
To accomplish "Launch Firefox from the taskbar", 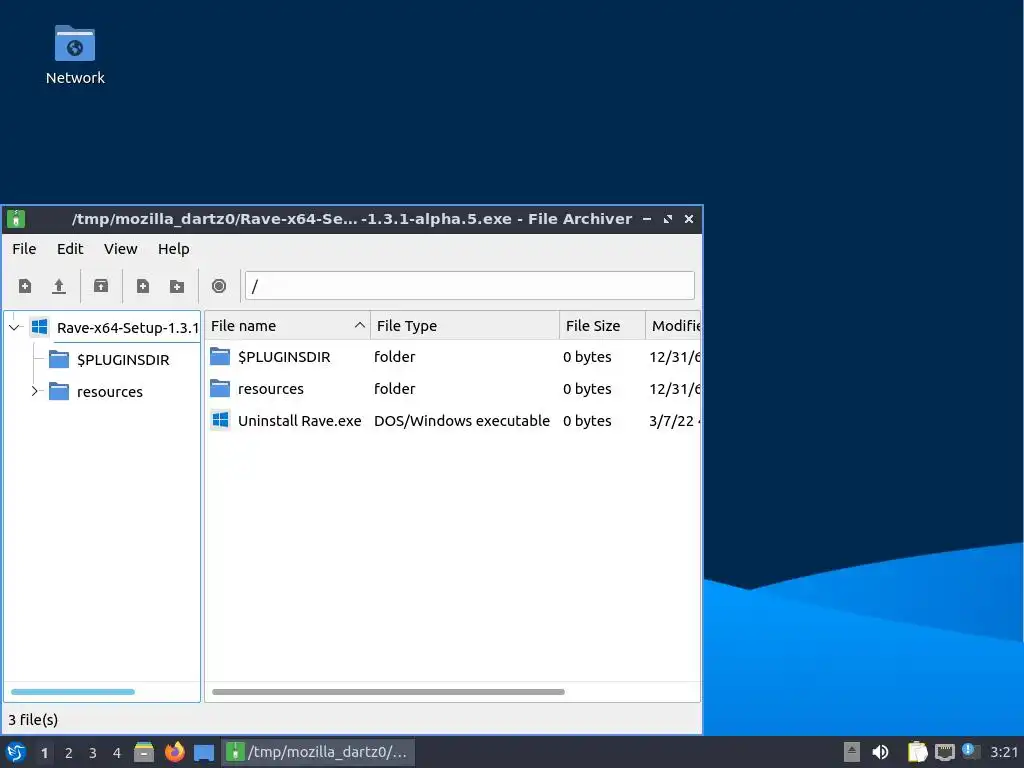I will click(174, 752).
